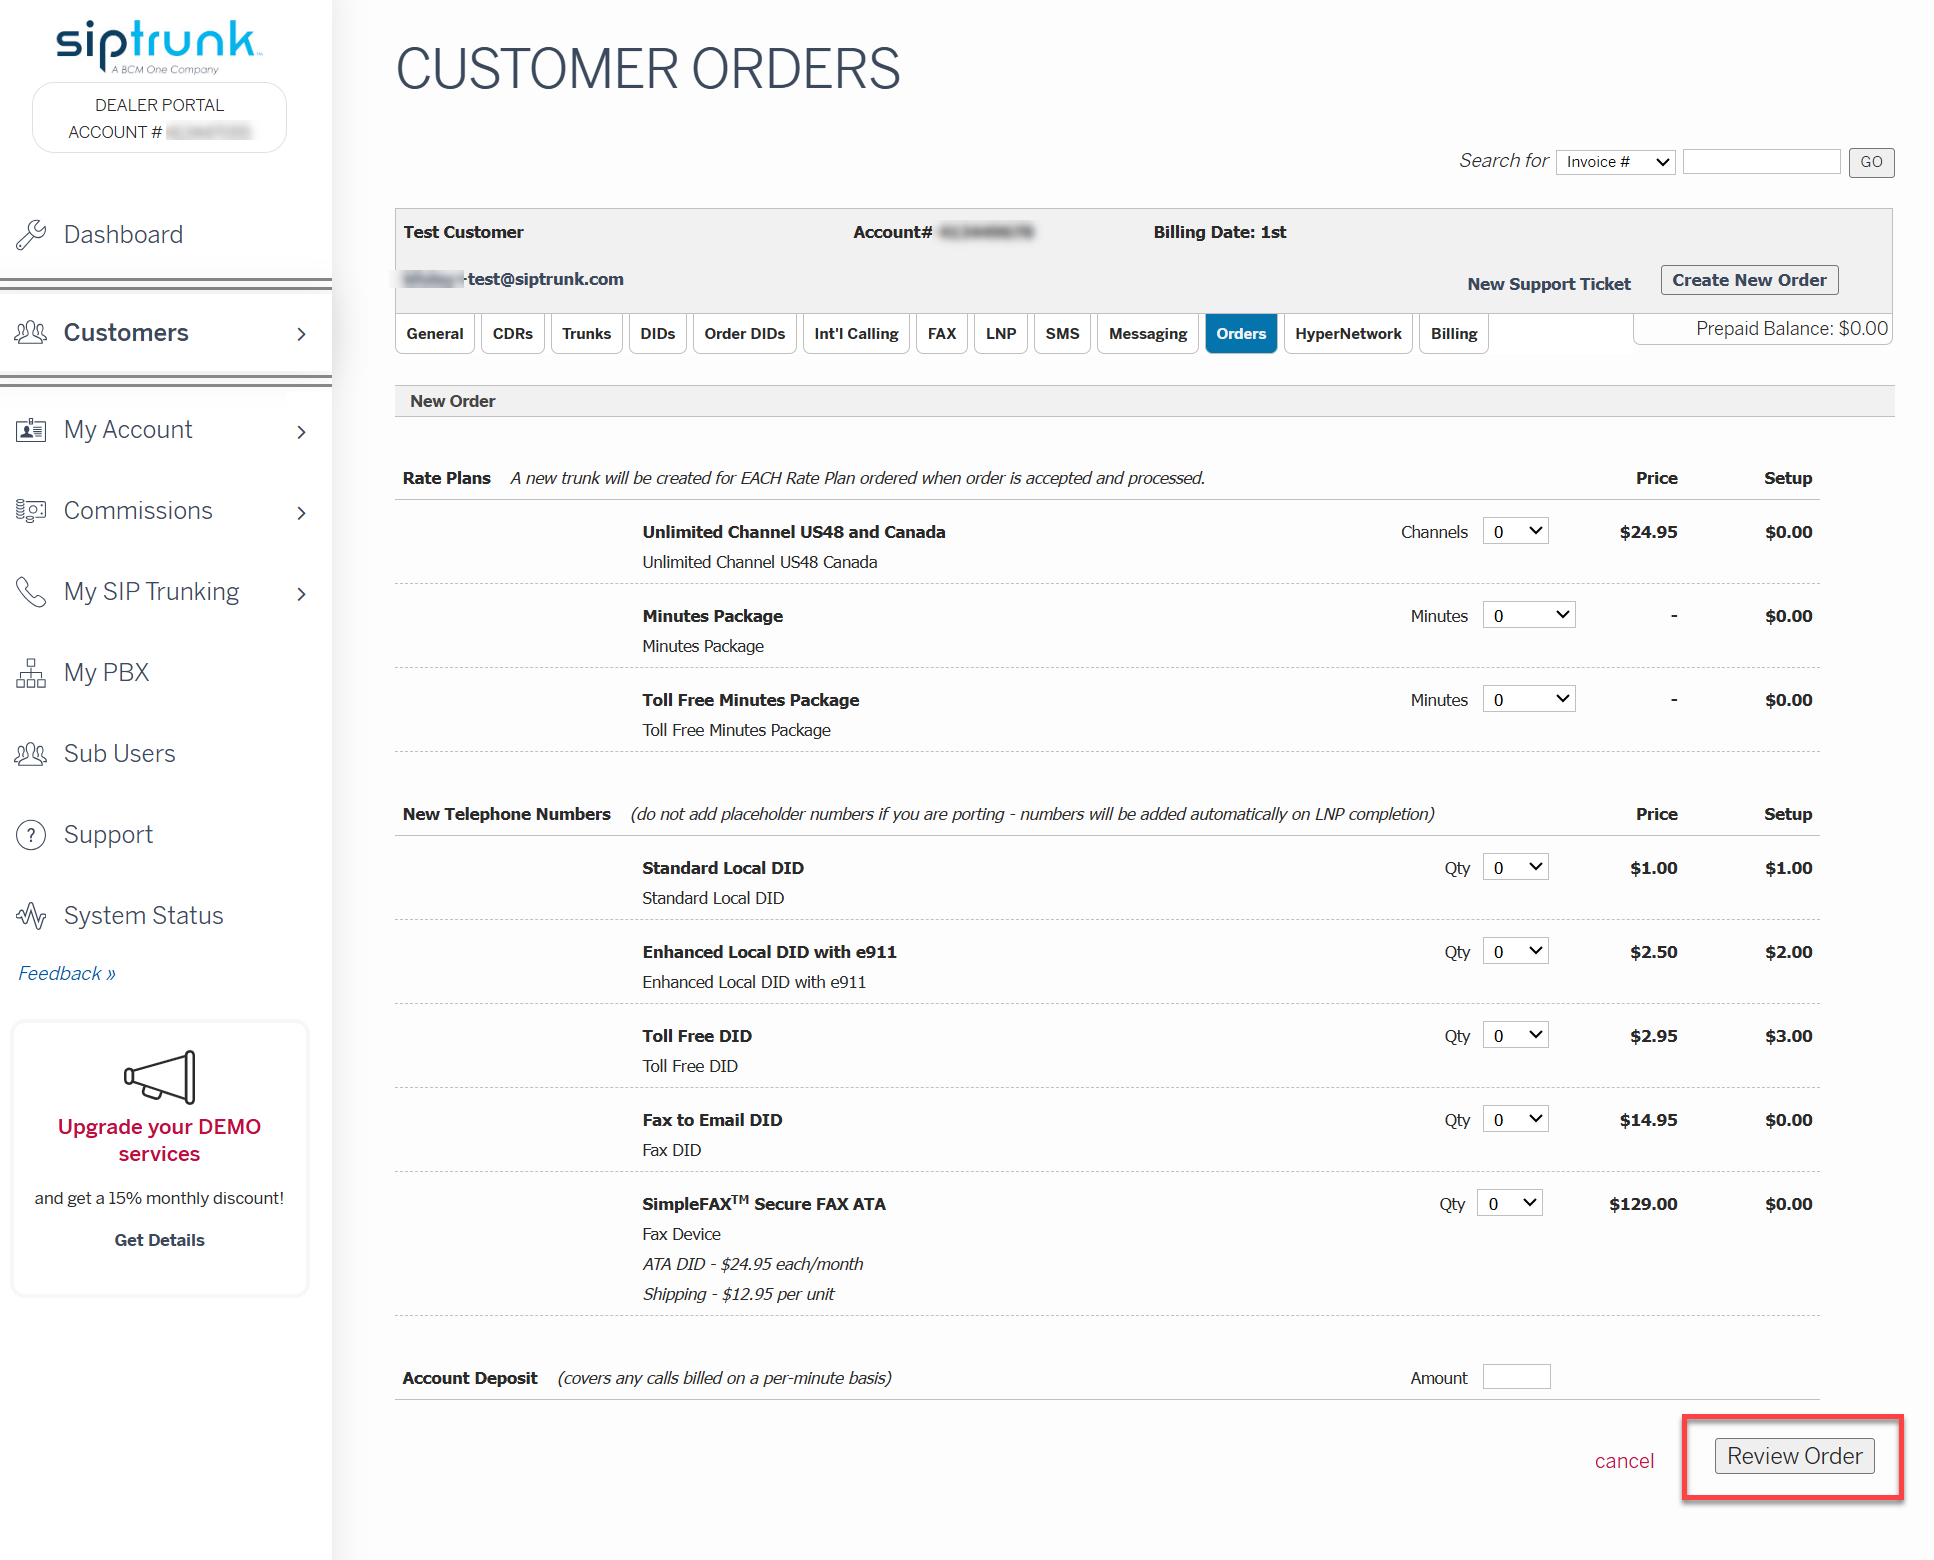
Task: Open Qty dropdown for Toll Free DID
Action: point(1516,1036)
